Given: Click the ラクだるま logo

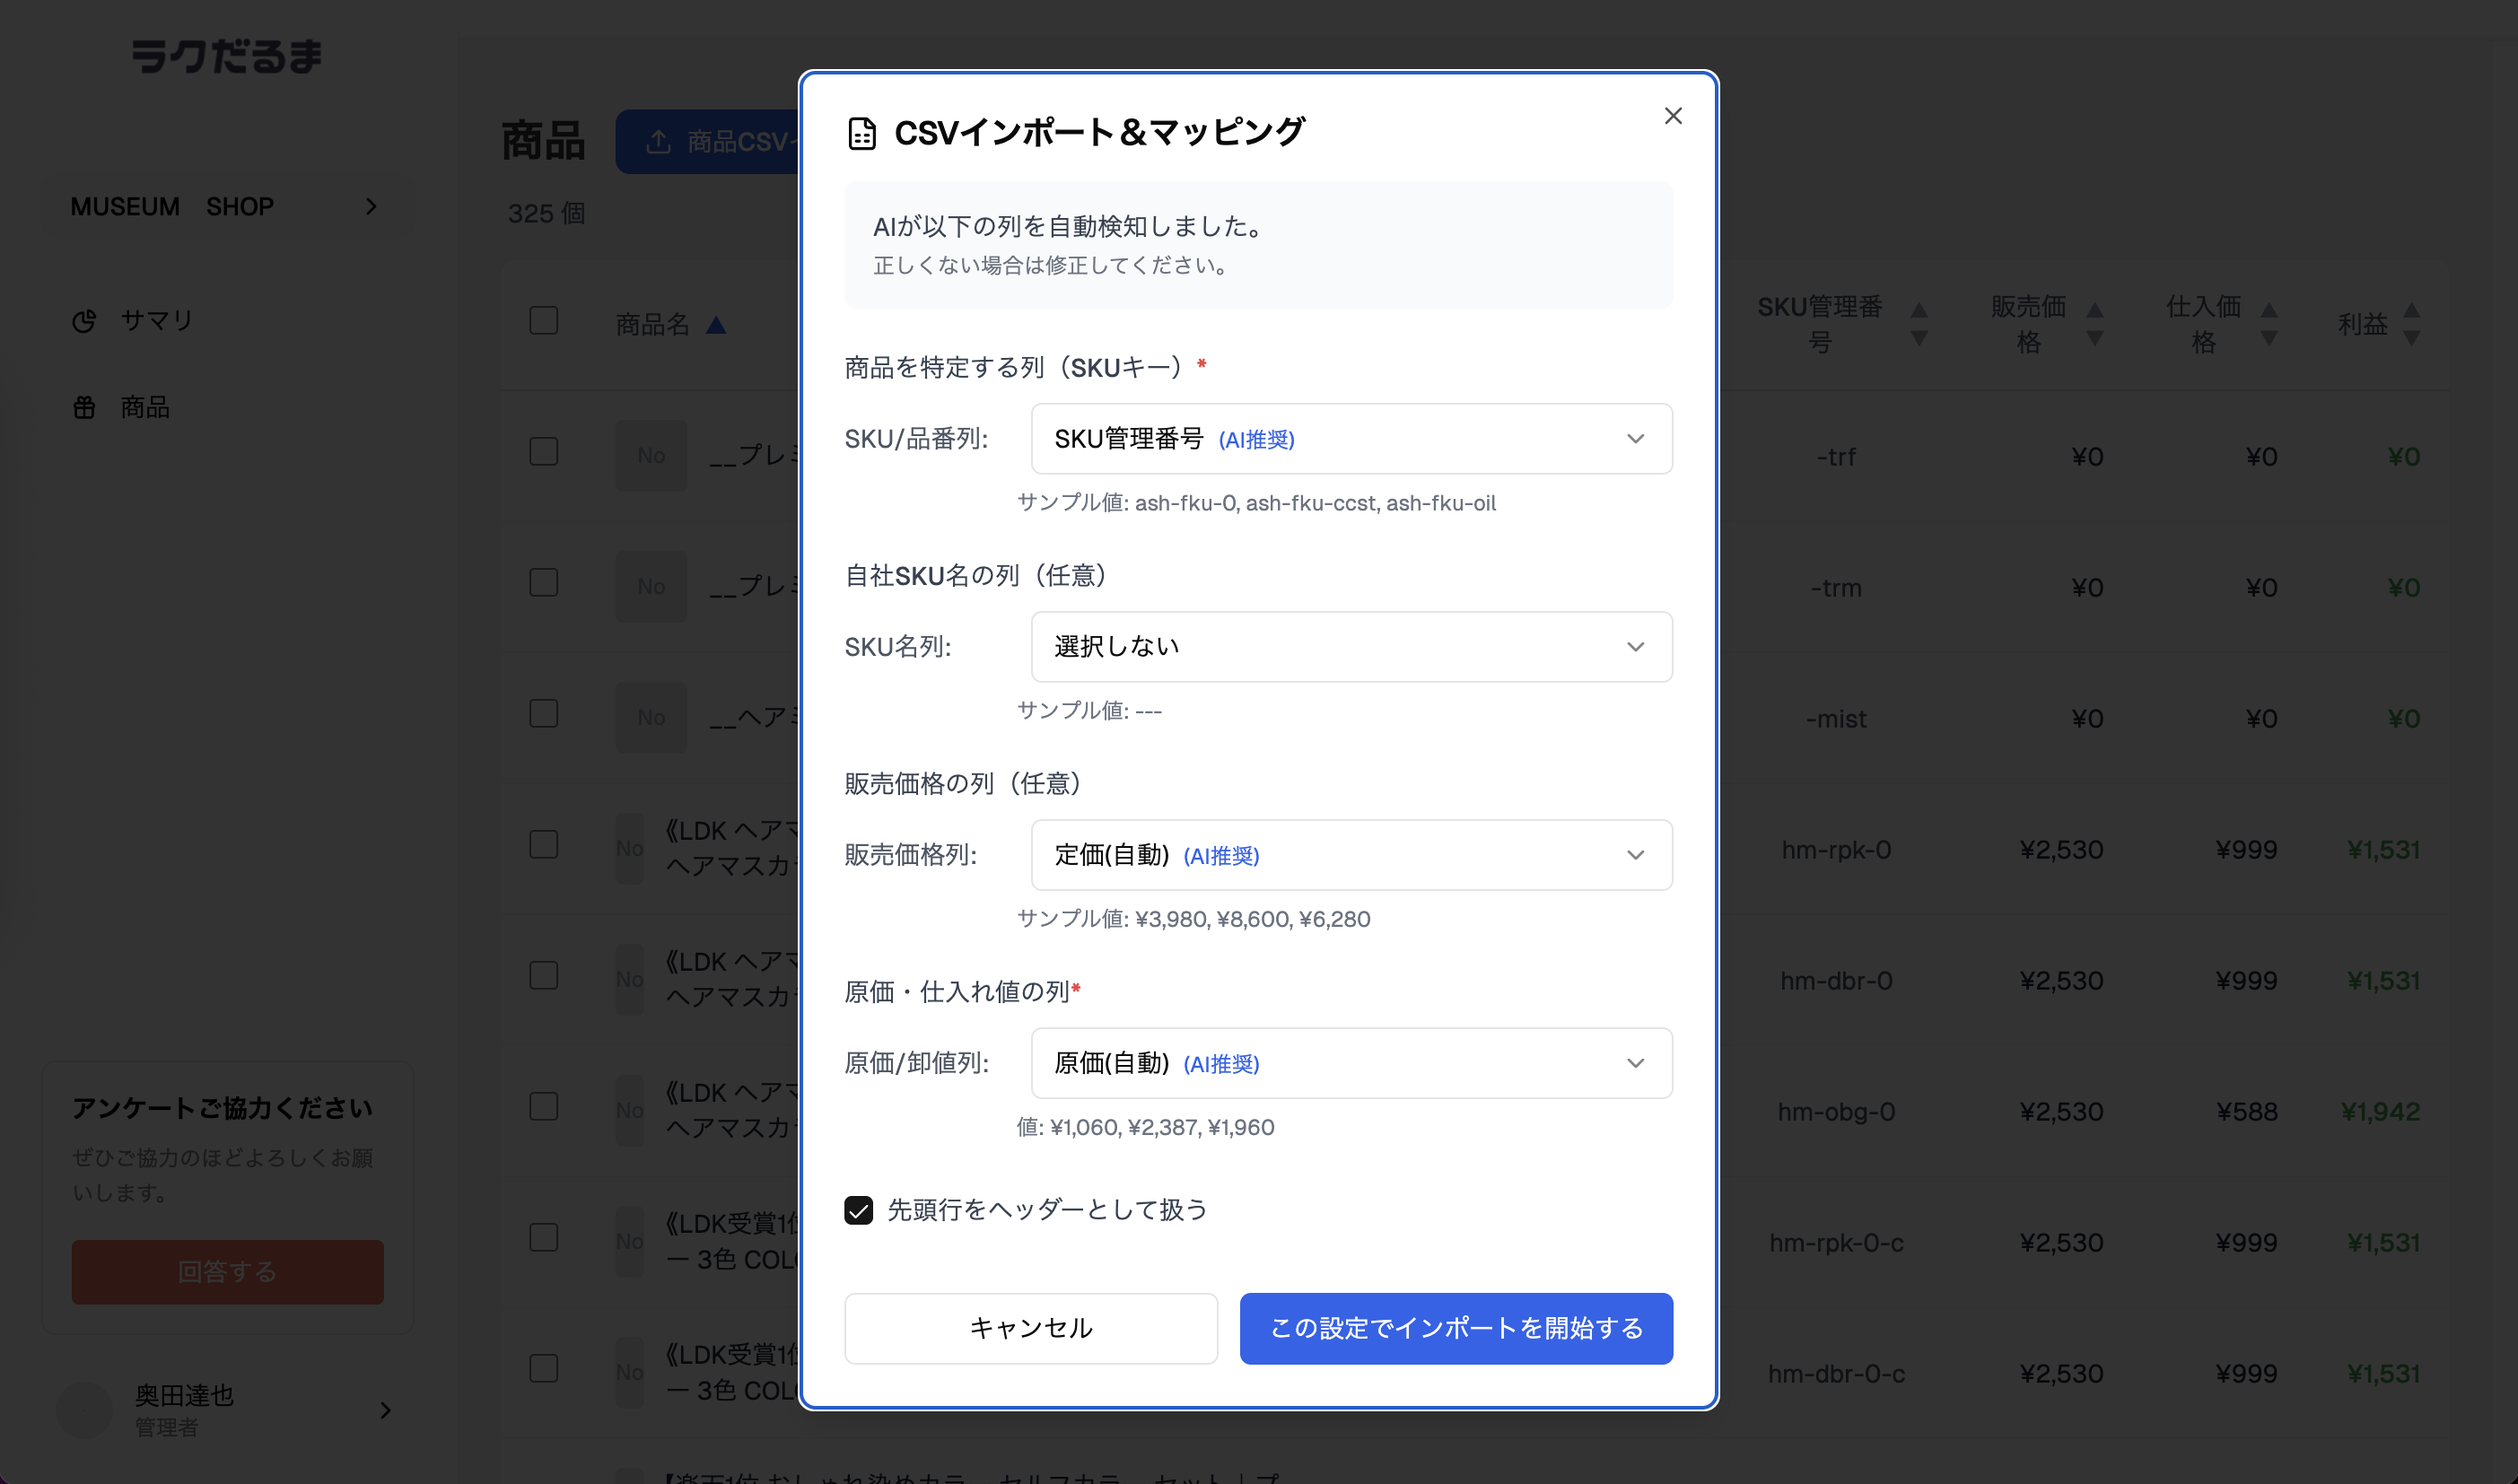Looking at the screenshot, I should (227, 57).
